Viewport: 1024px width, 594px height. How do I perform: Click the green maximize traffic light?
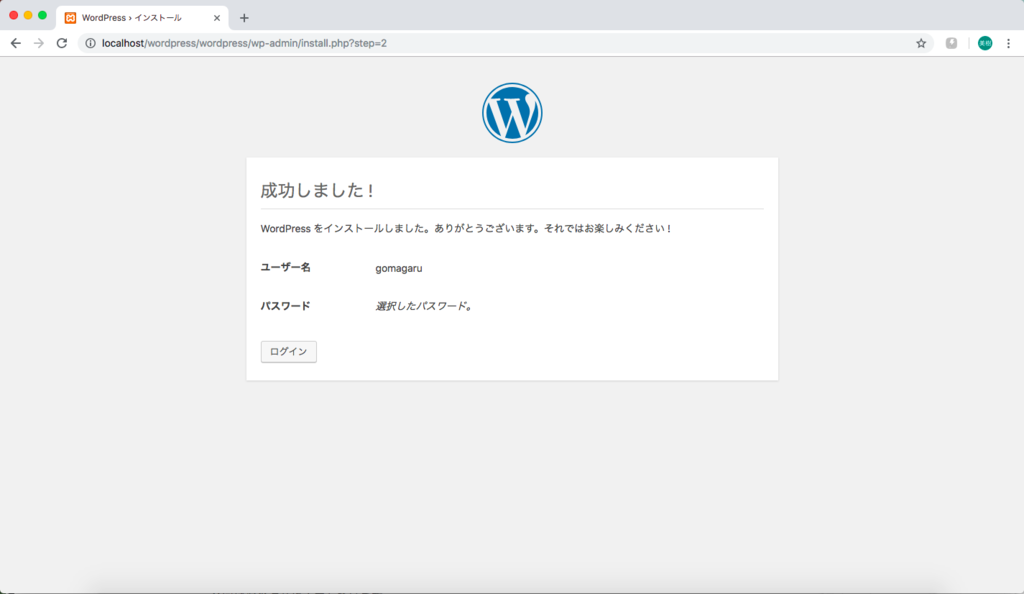tap(40, 16)
